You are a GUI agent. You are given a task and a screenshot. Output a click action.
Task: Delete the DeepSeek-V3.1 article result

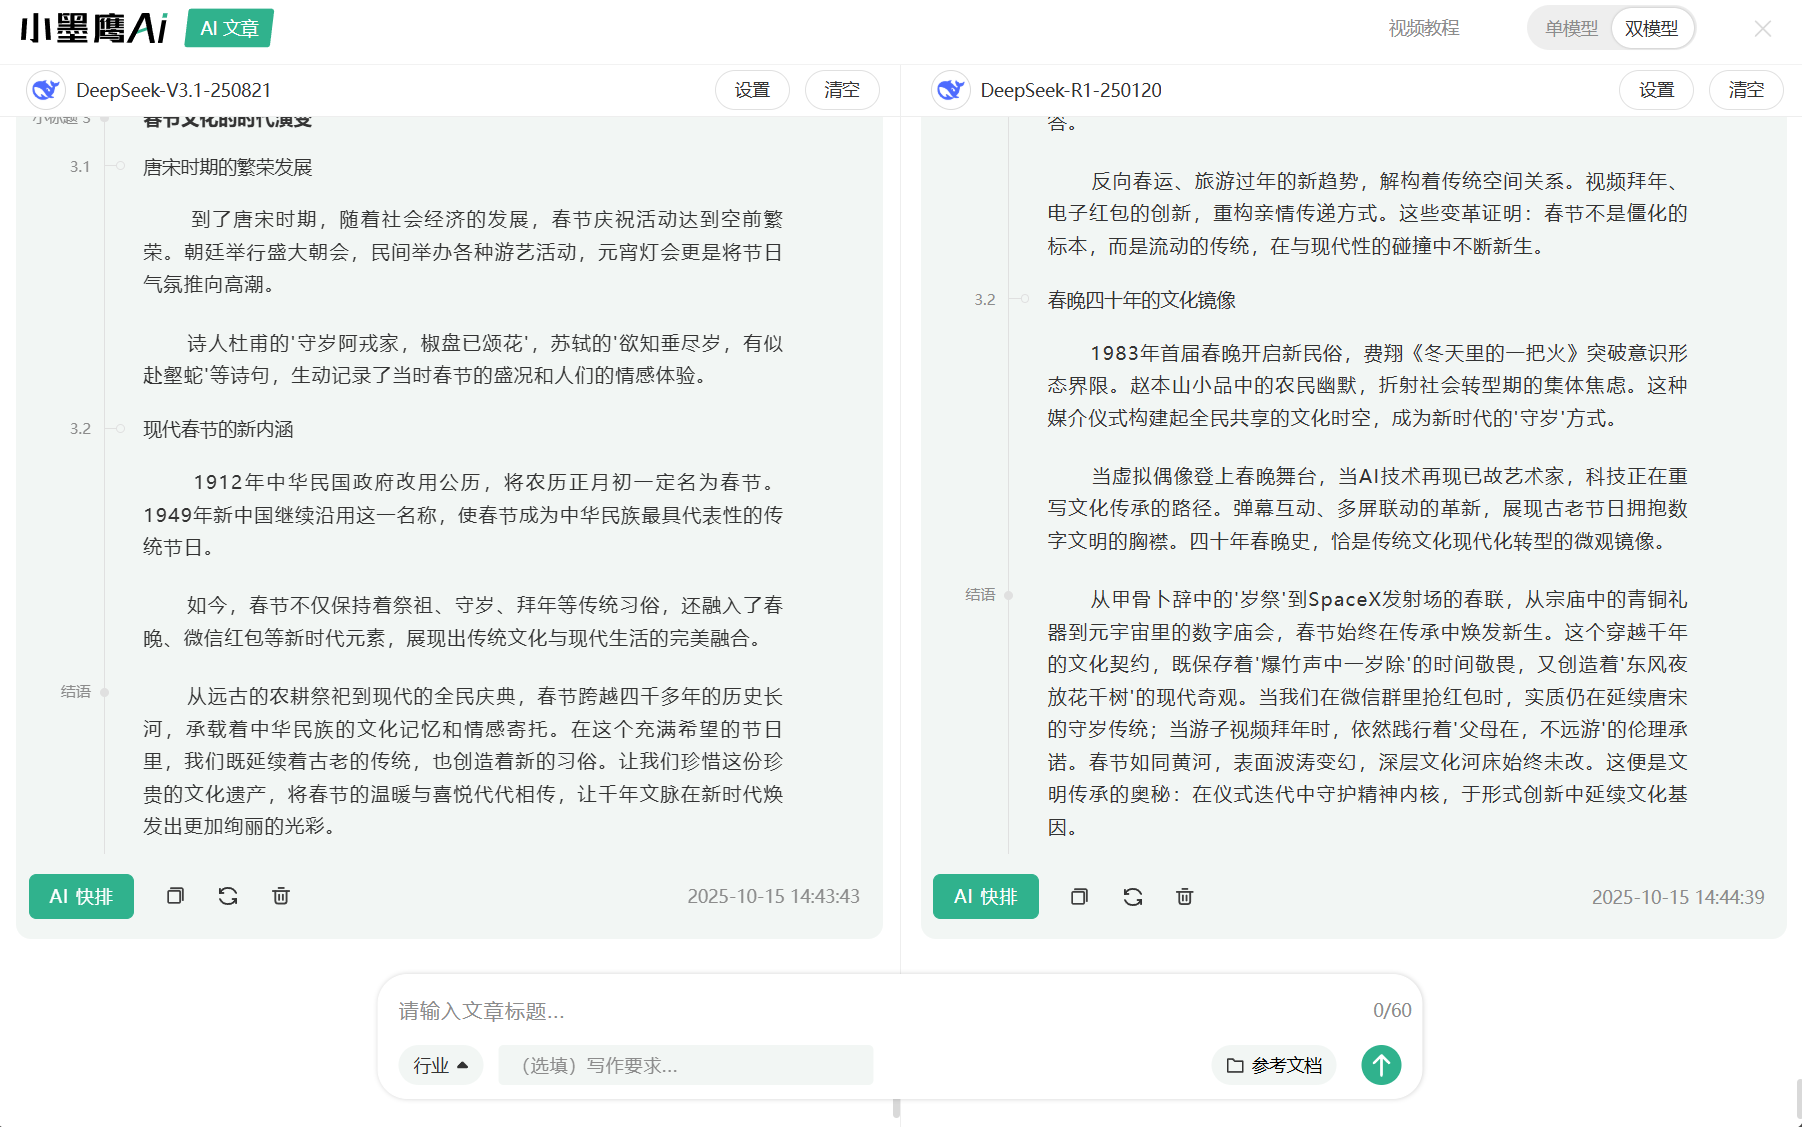pos(281,896)
